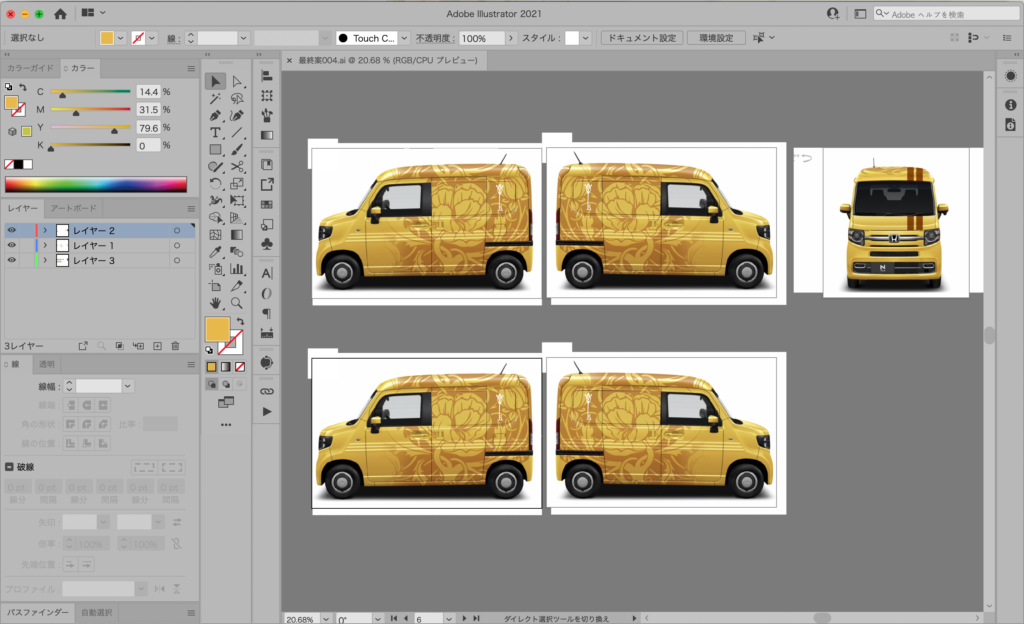Image resolution: width=1024 pixels, height=624 pixels.
Task: Open the Touch C... brush dropdown
Action: [404, 38]
